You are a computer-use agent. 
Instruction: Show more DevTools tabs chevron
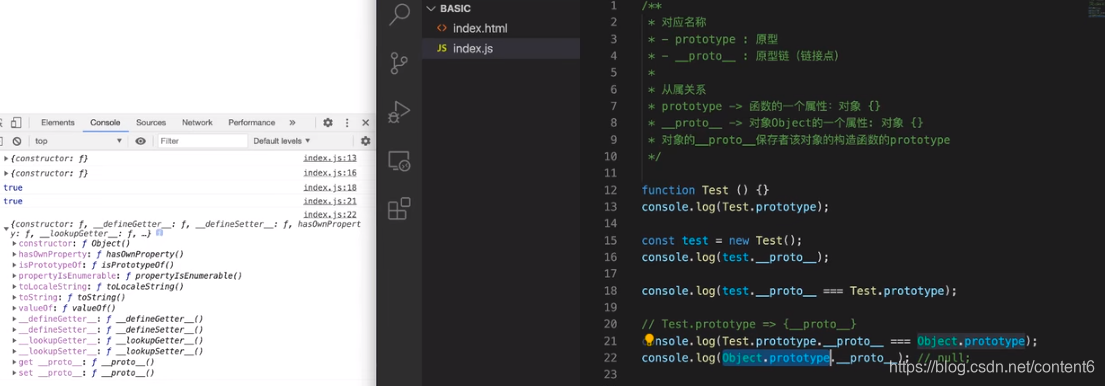292,123
